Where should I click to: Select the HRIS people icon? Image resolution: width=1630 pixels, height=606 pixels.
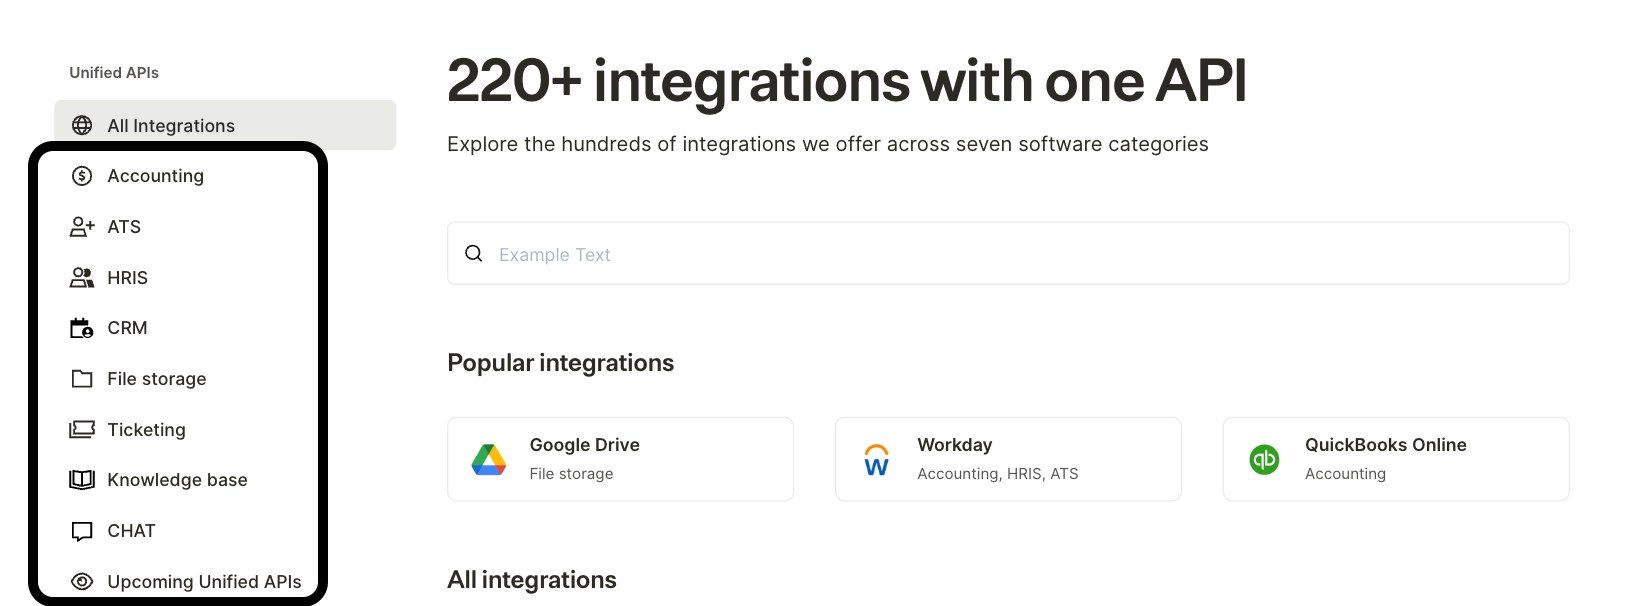[81, 277]
